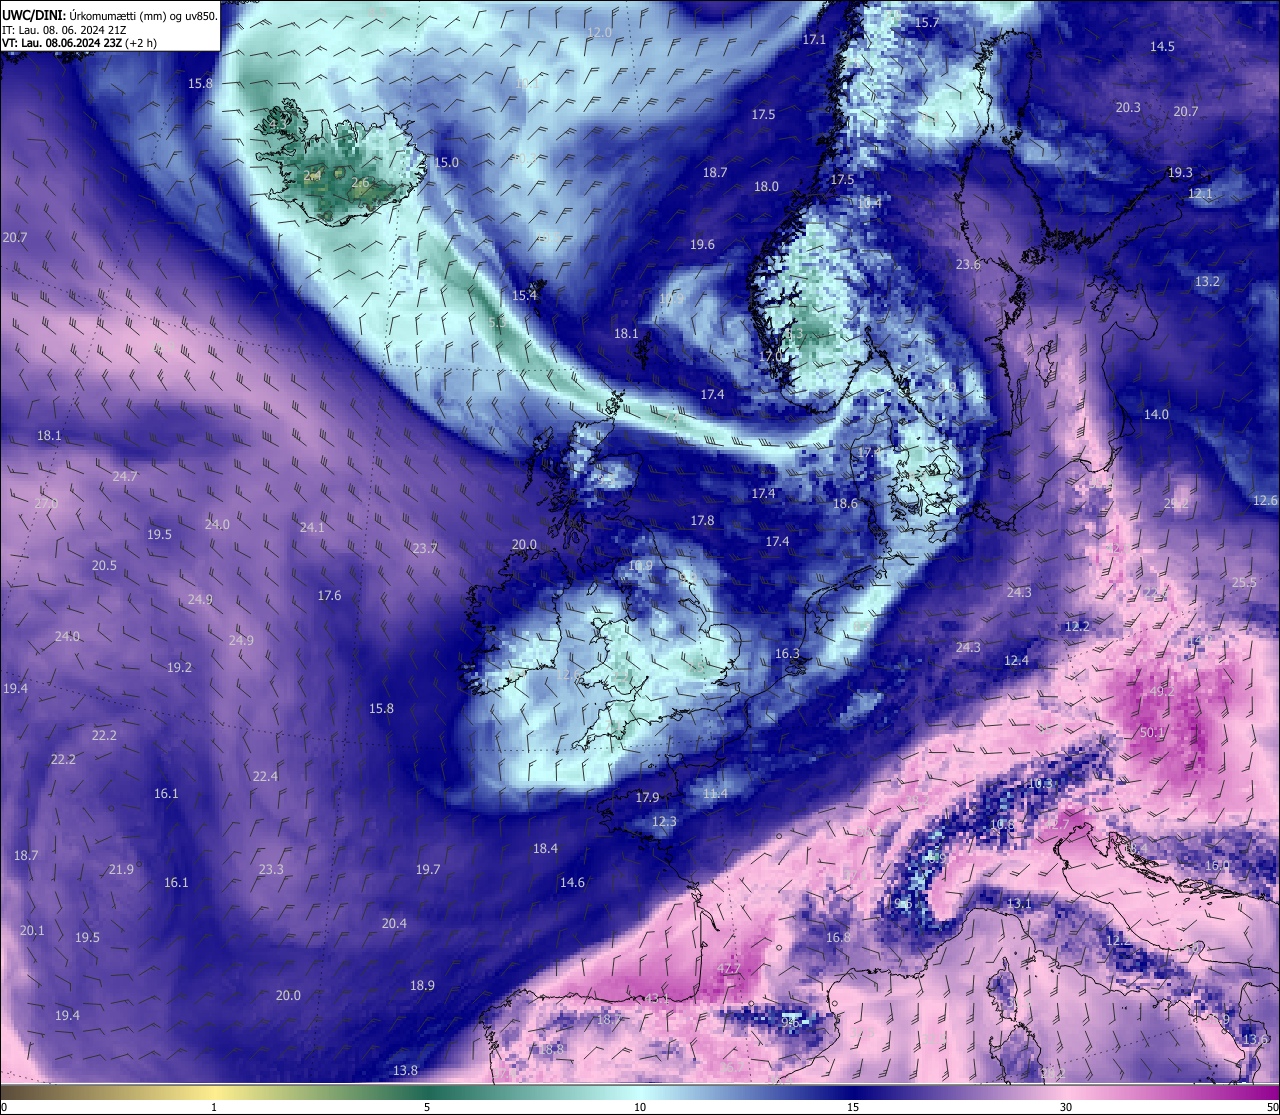This screenshot has width=1280, height=1115.
Task: Click the 21.9 value on the map
Action: pyautogui.click(x=121, y=869)
